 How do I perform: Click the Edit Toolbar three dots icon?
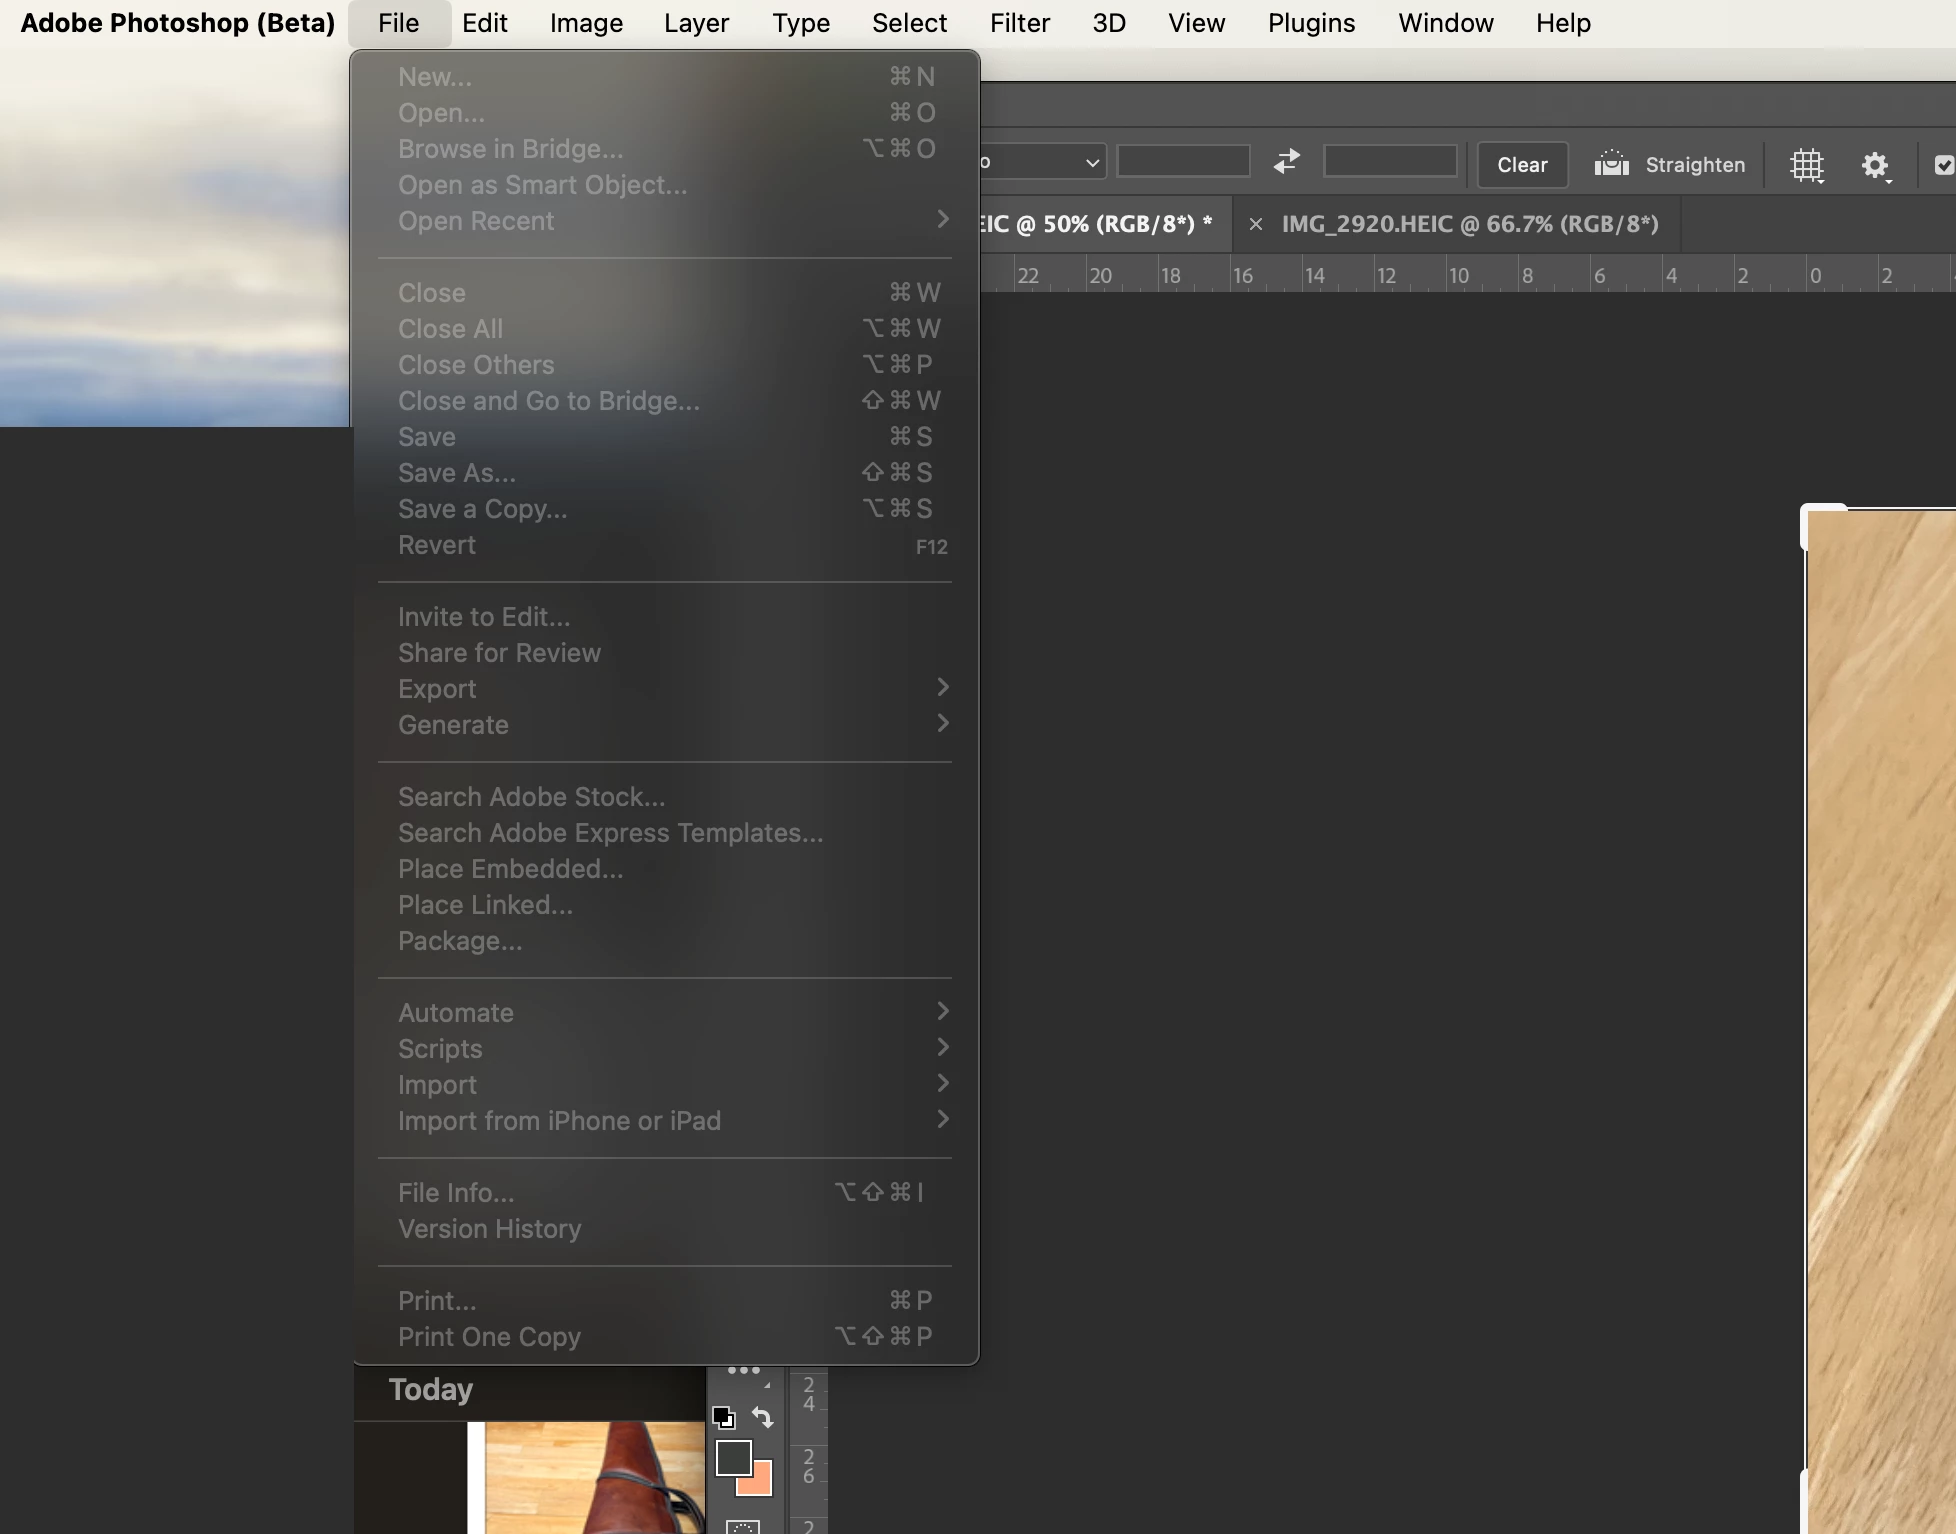[744, 1370]
